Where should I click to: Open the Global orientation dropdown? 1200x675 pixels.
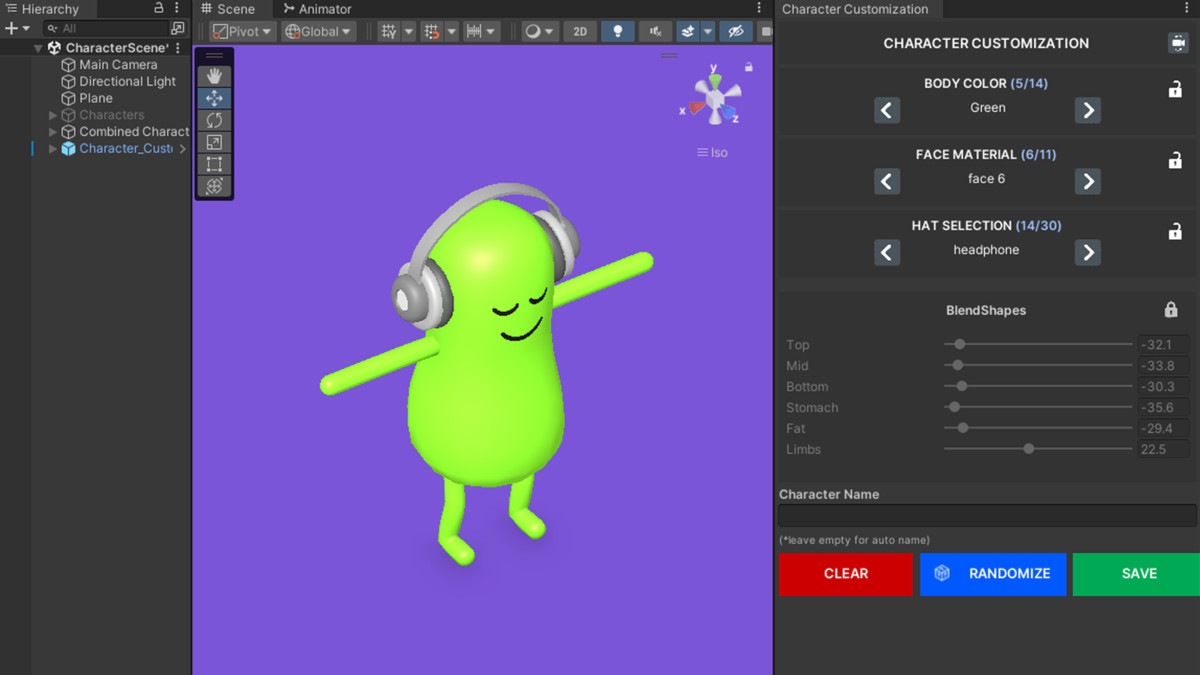(x=318, y=31)
